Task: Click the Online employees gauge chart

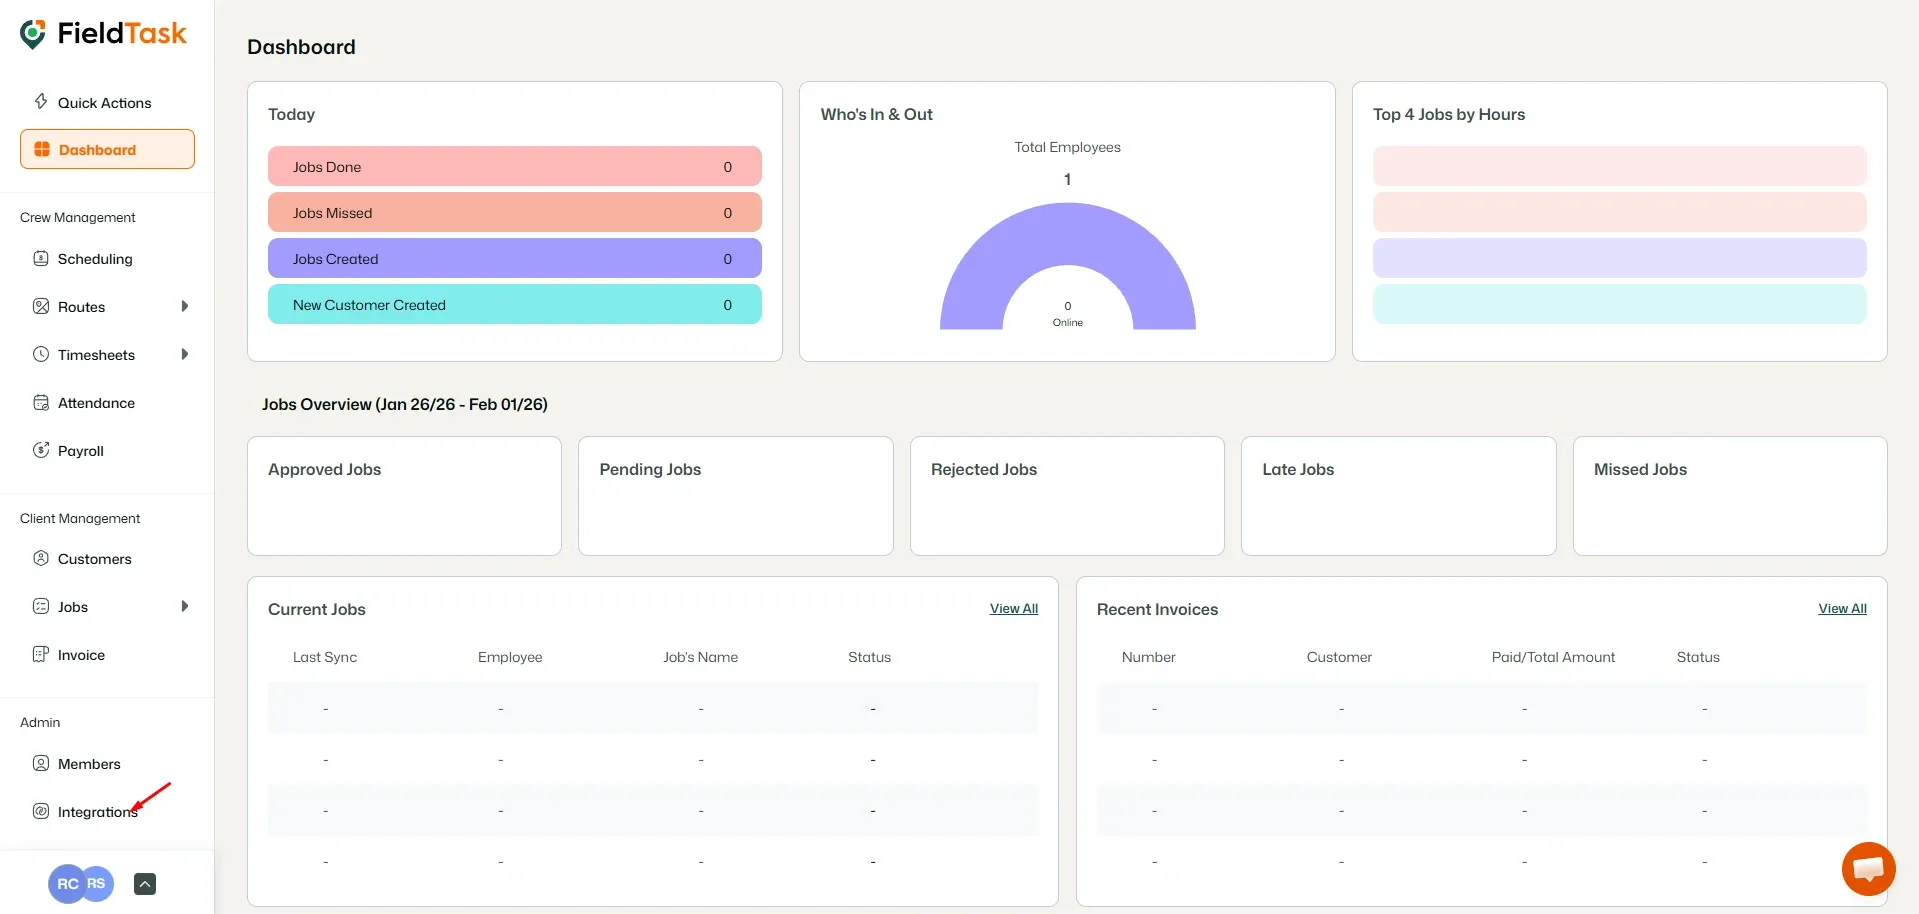Action: pos(1067,270)
